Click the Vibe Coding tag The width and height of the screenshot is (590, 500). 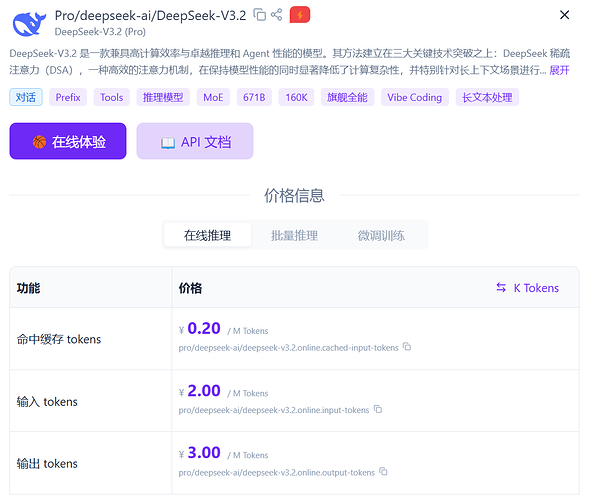point(415,97)
